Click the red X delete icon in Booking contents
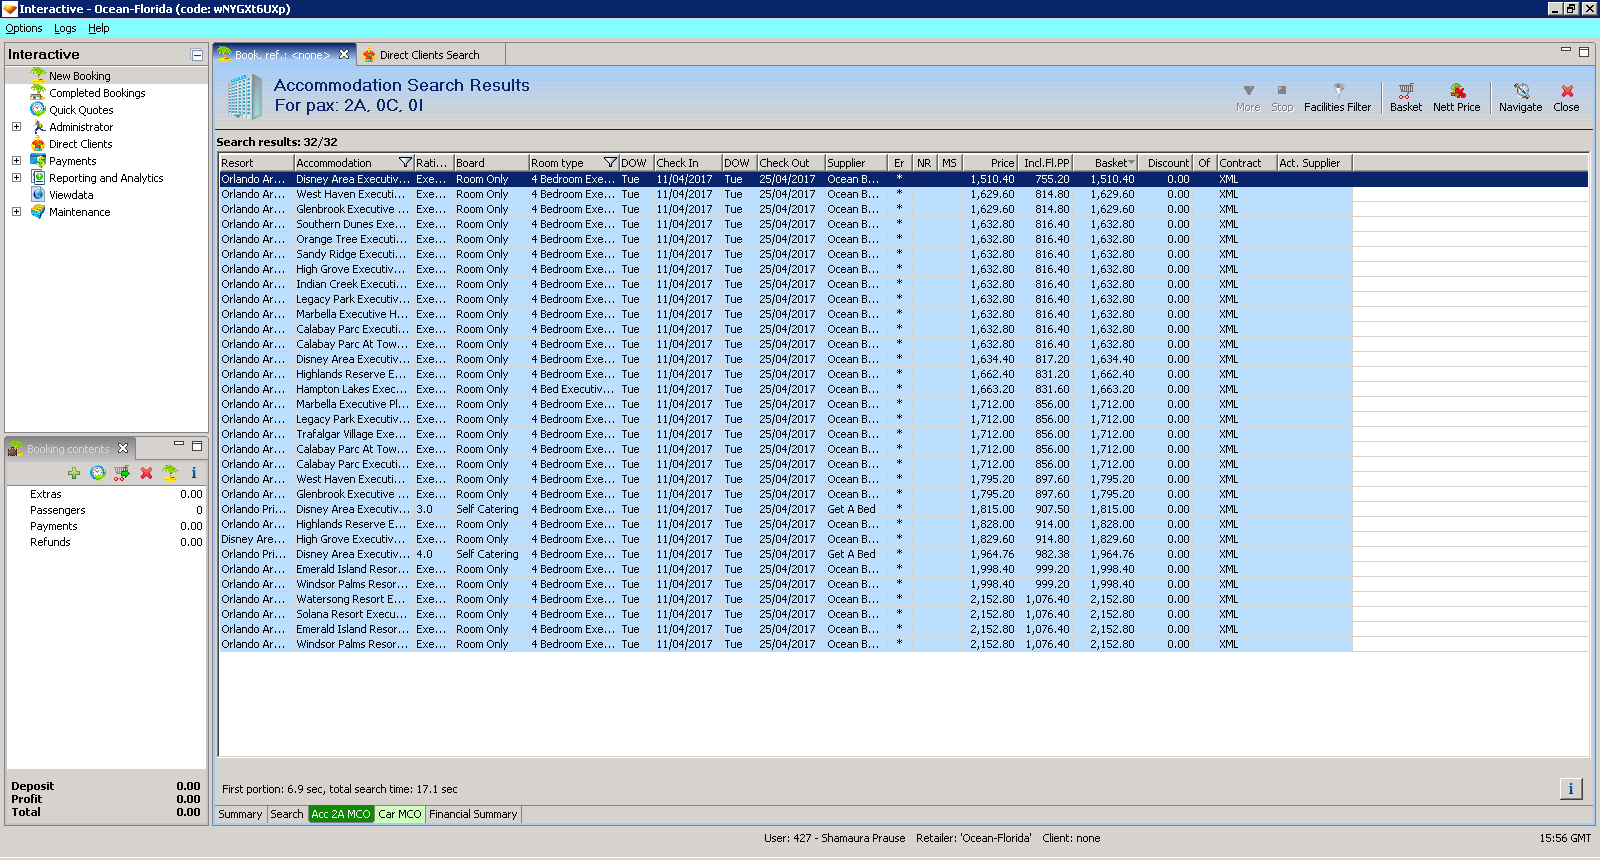 [x=146, y=473]
